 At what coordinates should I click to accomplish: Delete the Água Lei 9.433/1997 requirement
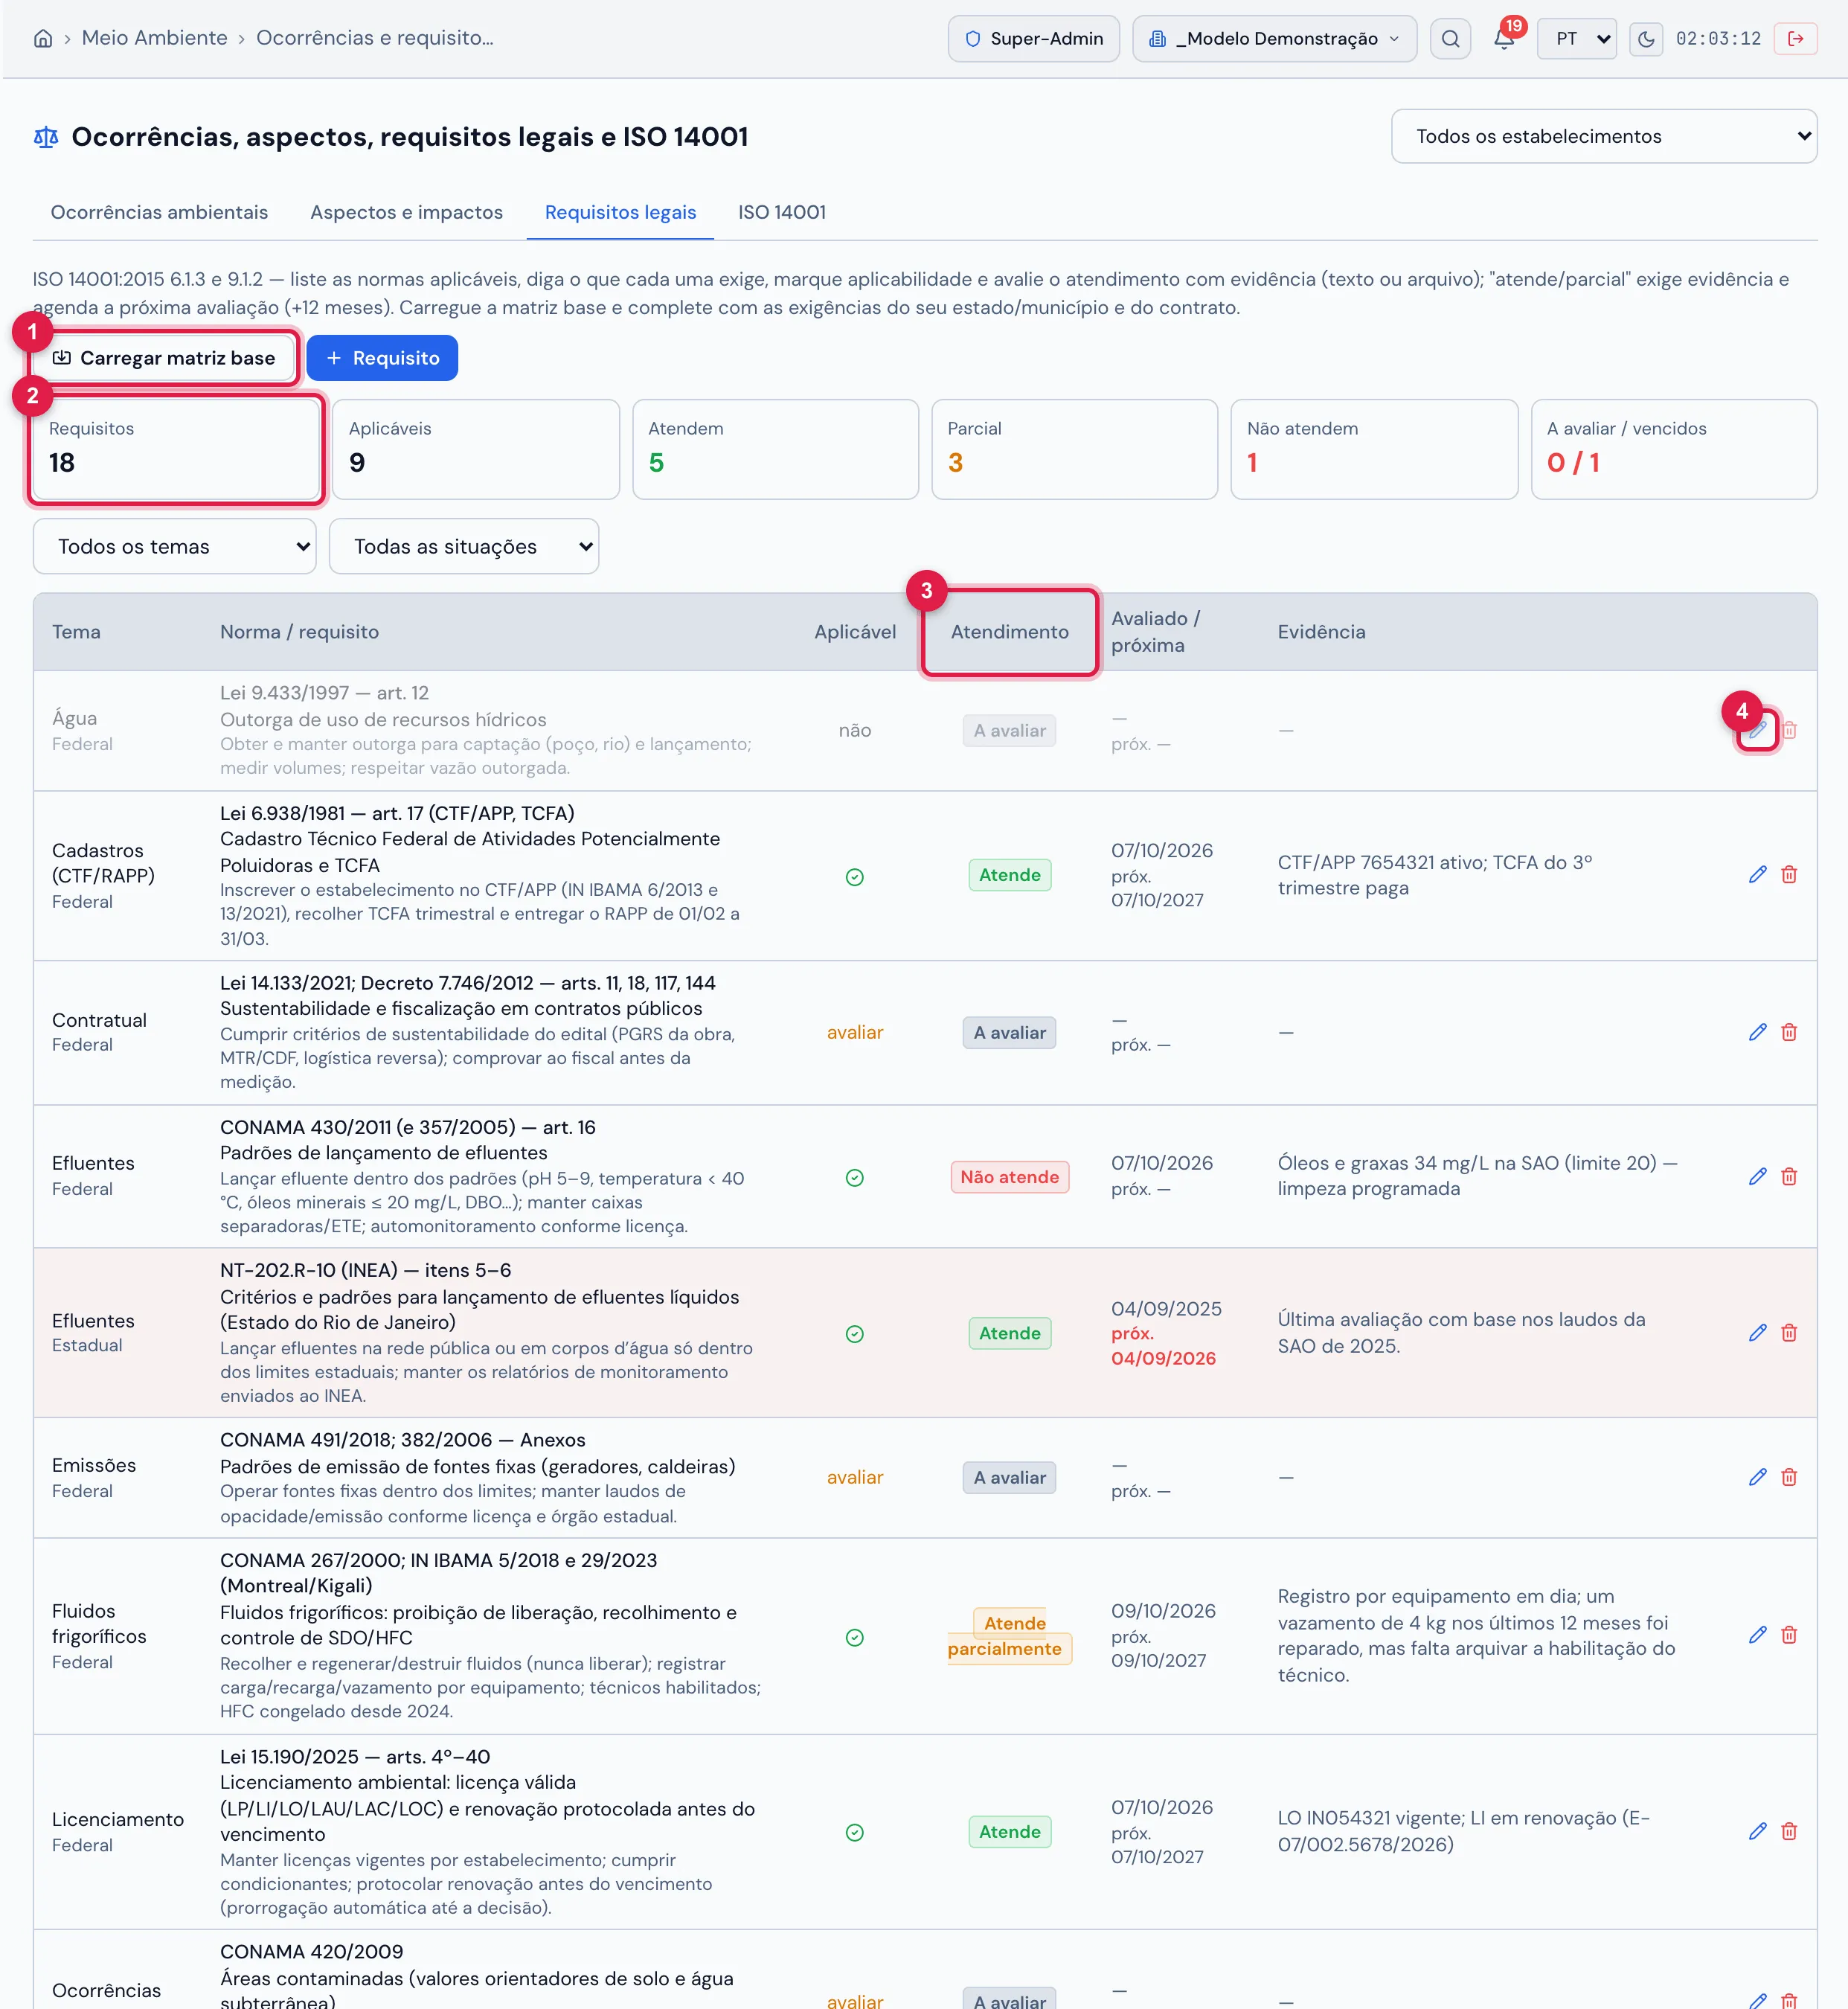(1789, 730)
